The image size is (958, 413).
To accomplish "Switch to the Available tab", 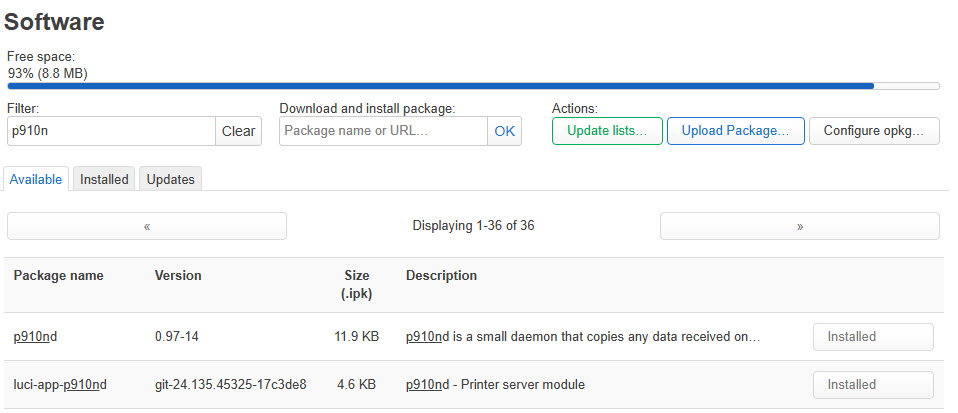I will point(36,179).
